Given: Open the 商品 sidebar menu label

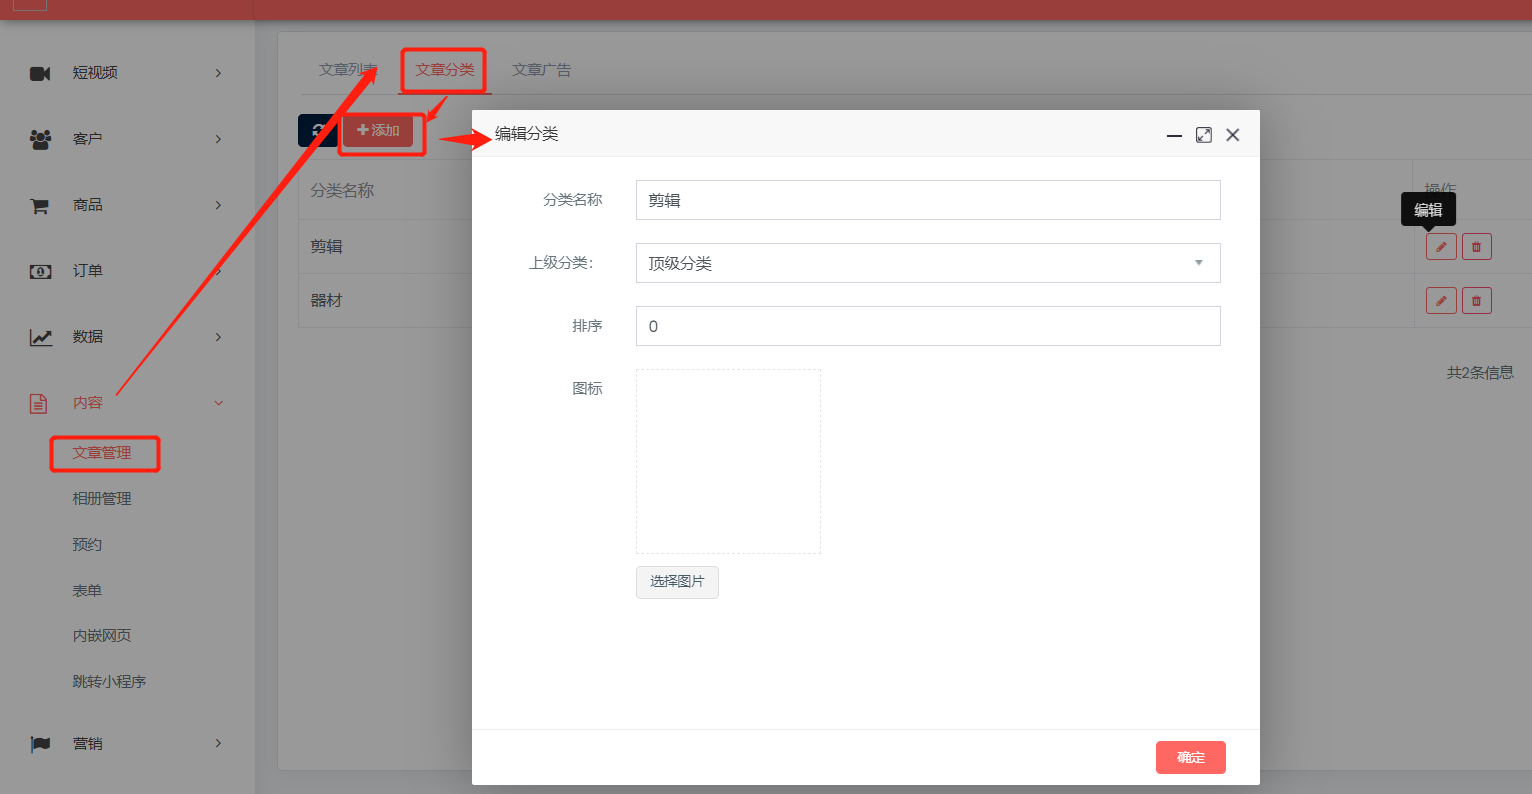Looking at the screenshot, I should click(x=88, y=205).
